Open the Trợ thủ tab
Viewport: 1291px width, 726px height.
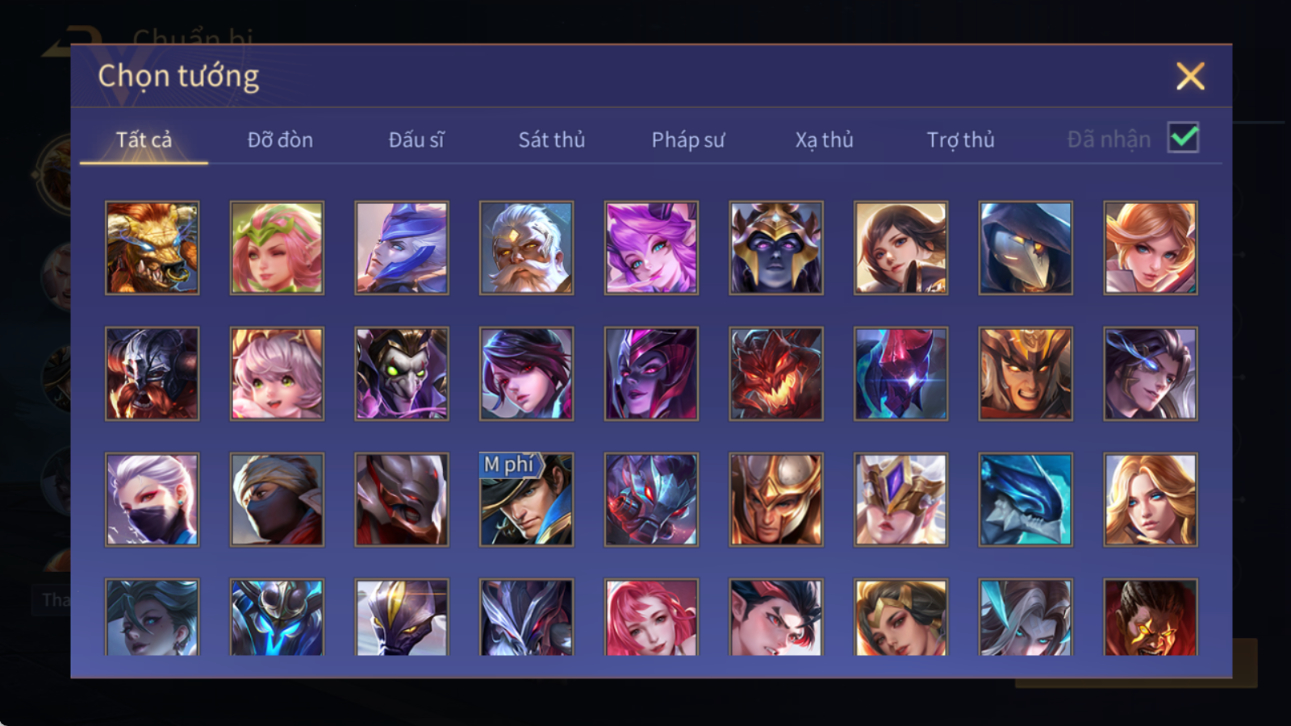[960, 140]
